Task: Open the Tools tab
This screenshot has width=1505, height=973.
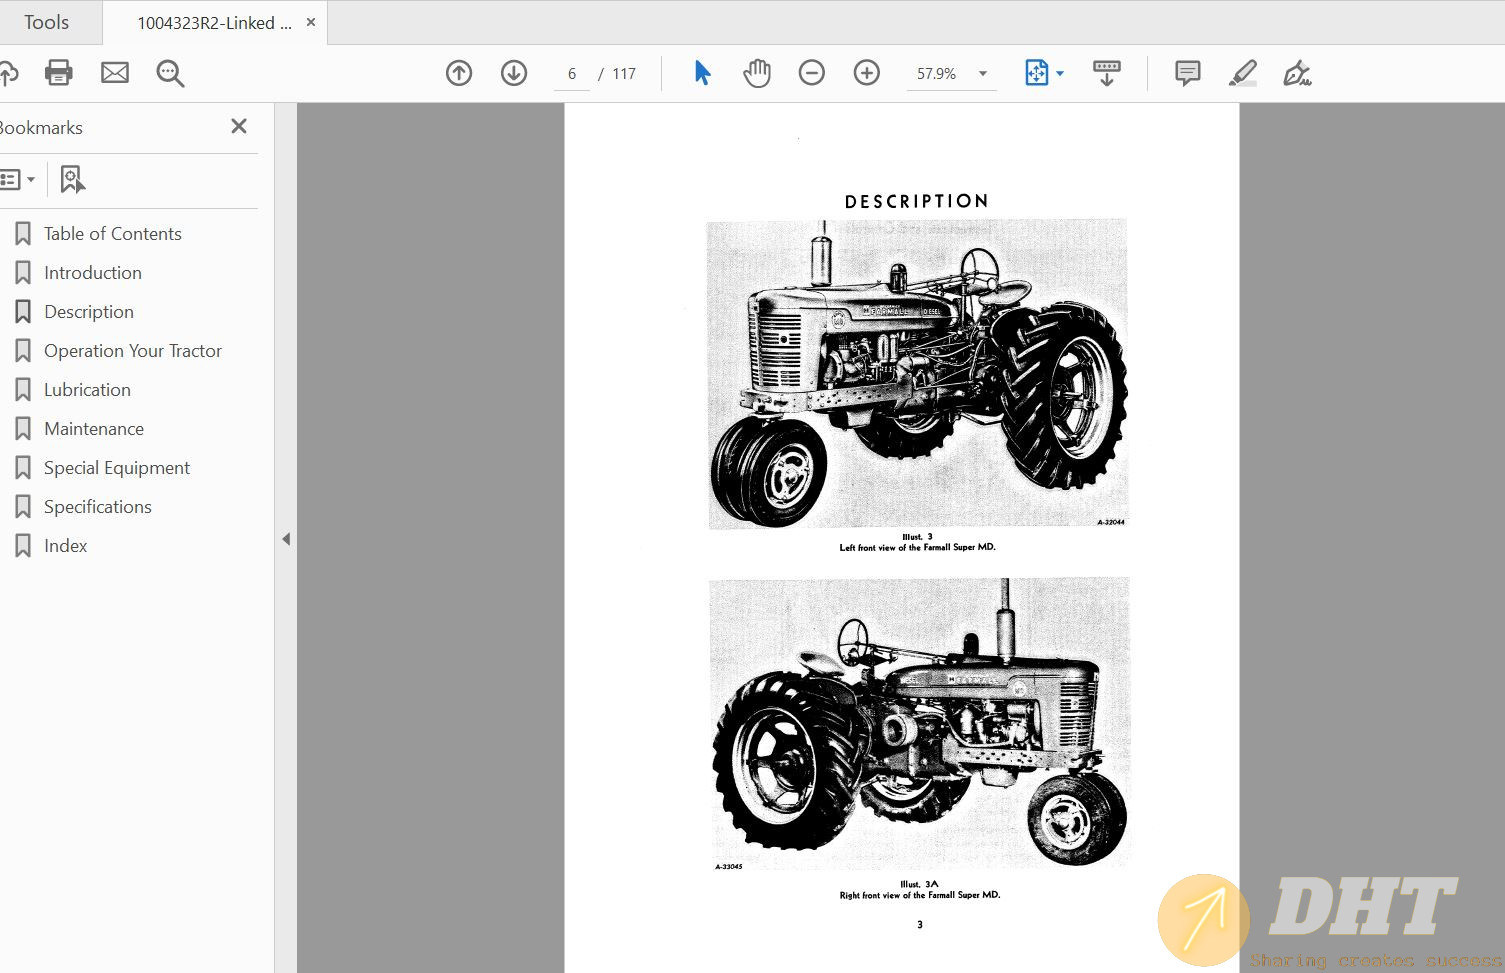Action: click(x=46, y=22)
